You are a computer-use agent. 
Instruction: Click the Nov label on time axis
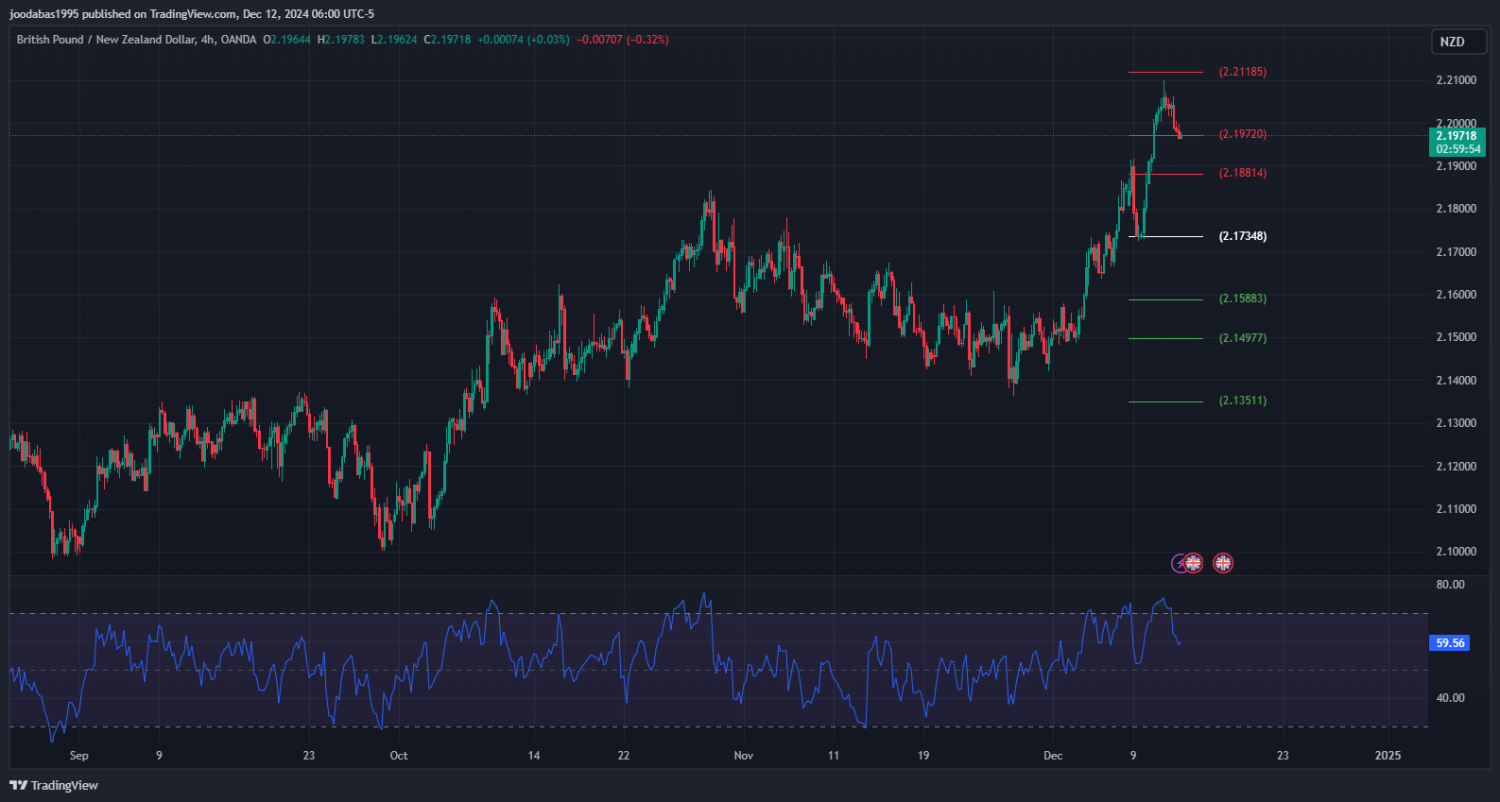(x=741, y=755)
